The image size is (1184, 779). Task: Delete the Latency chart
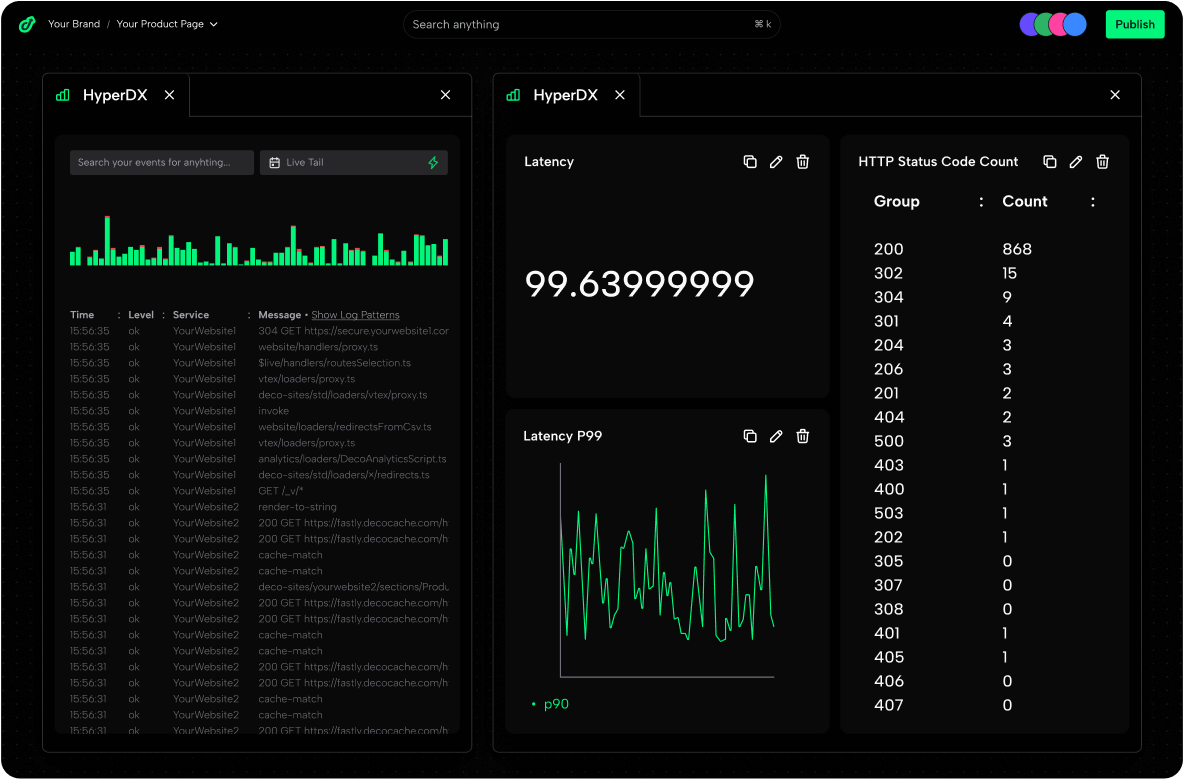point(803,162)
